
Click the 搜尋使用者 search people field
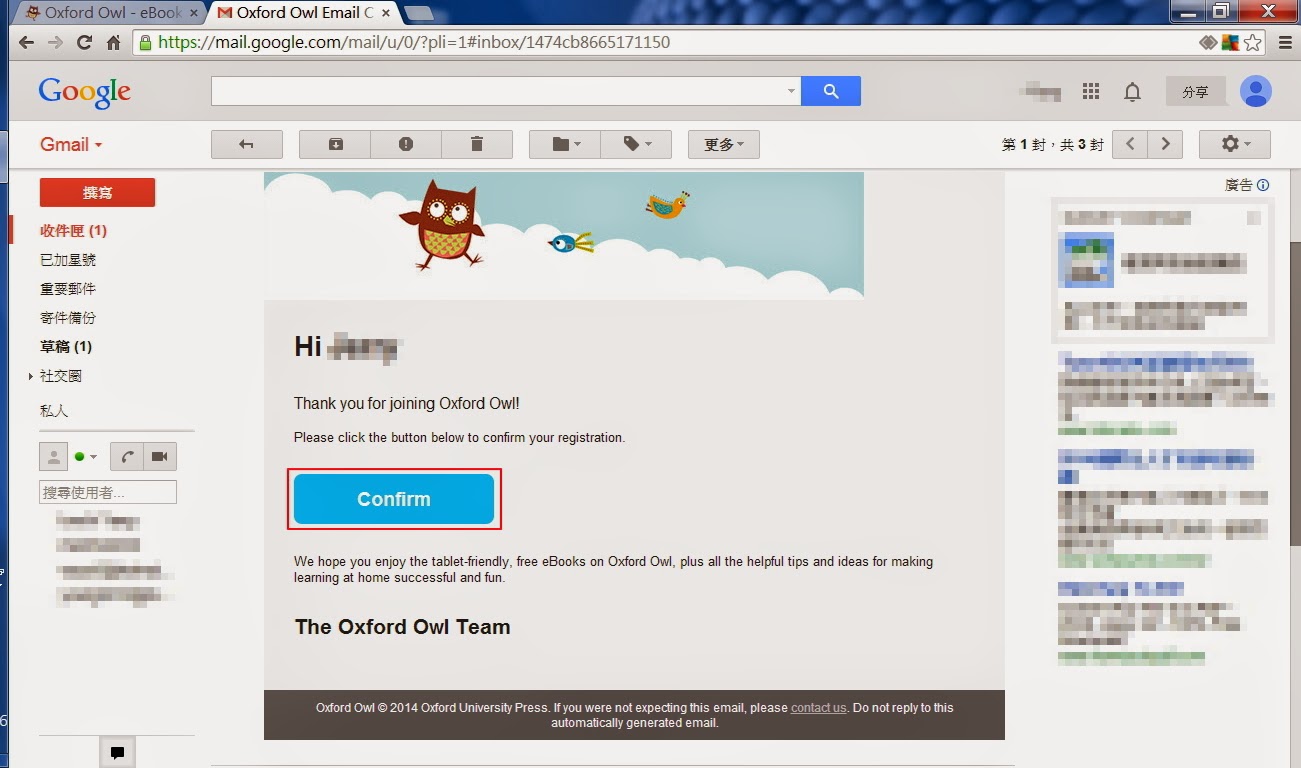[x=108, y=492]
